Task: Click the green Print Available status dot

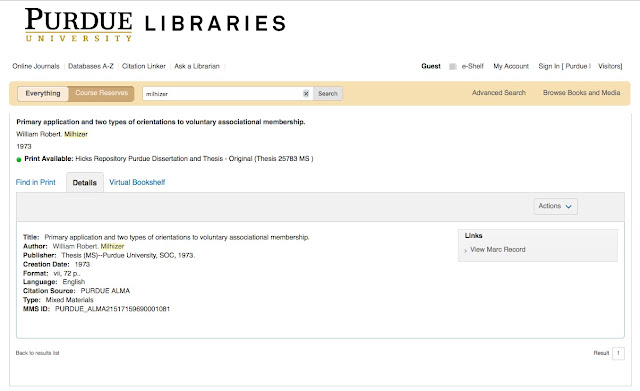Action: pos(19,159)
